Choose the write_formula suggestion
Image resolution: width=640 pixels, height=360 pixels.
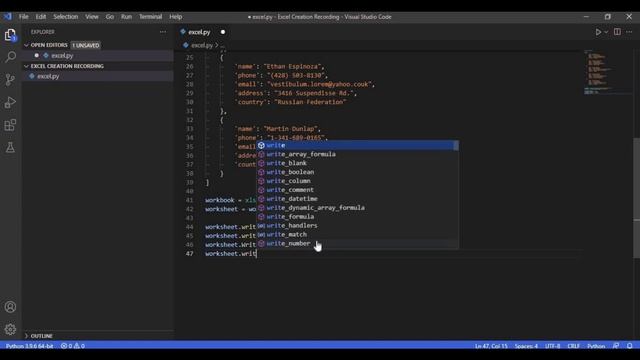click(x=355, y=217)
